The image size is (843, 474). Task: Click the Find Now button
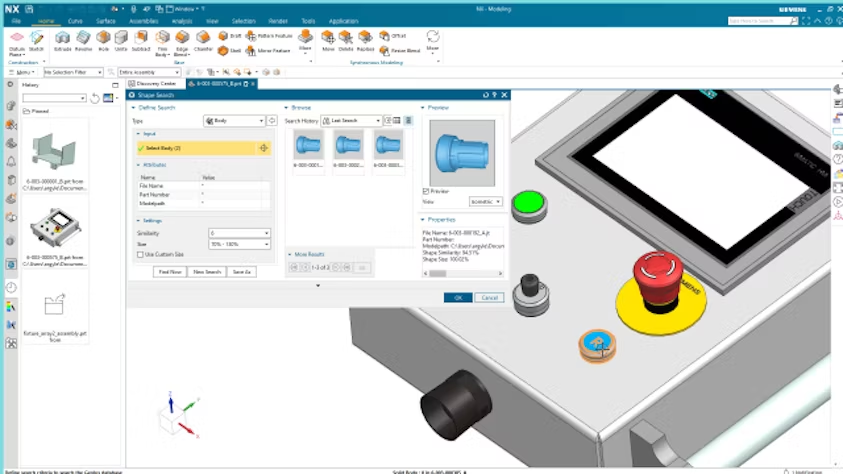169,271
